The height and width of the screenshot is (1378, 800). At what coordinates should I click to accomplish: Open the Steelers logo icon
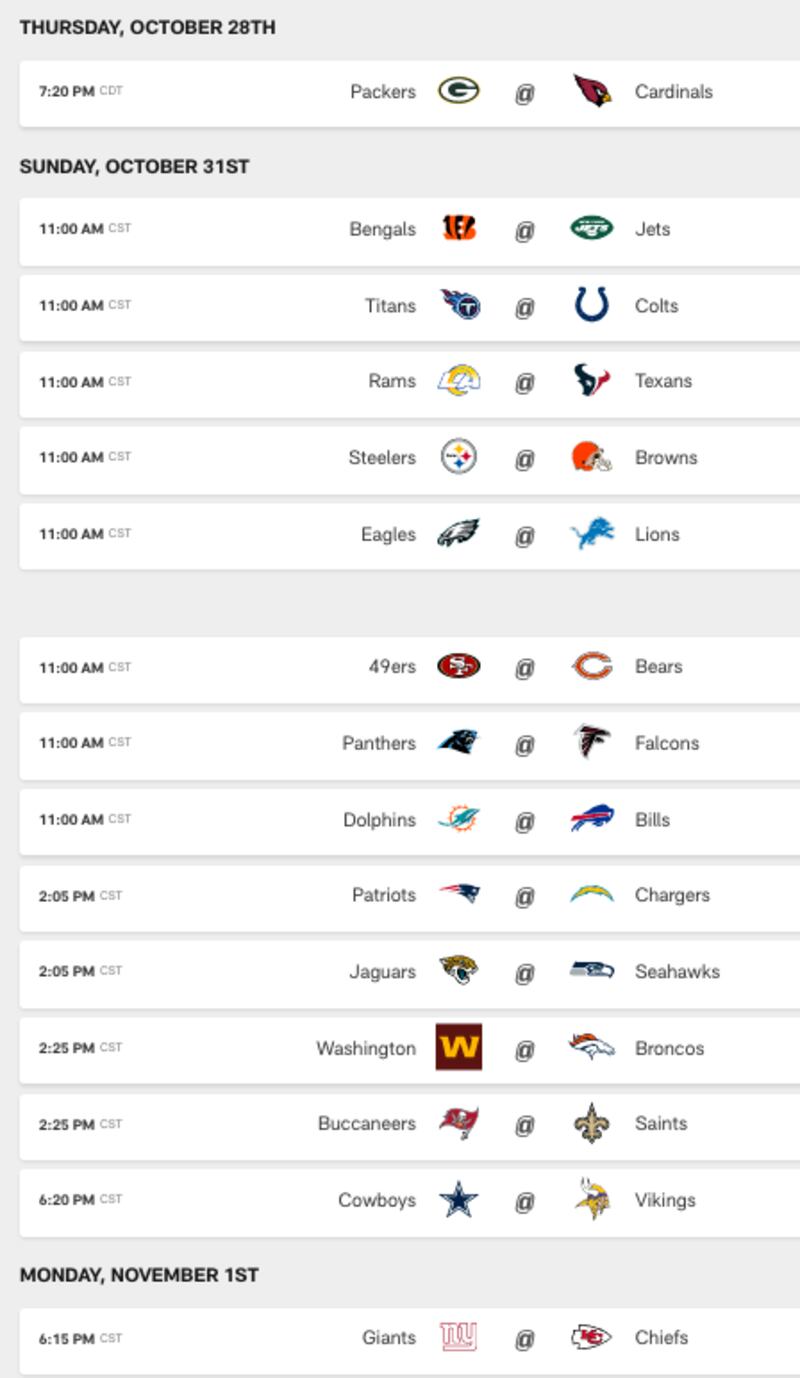459,458
